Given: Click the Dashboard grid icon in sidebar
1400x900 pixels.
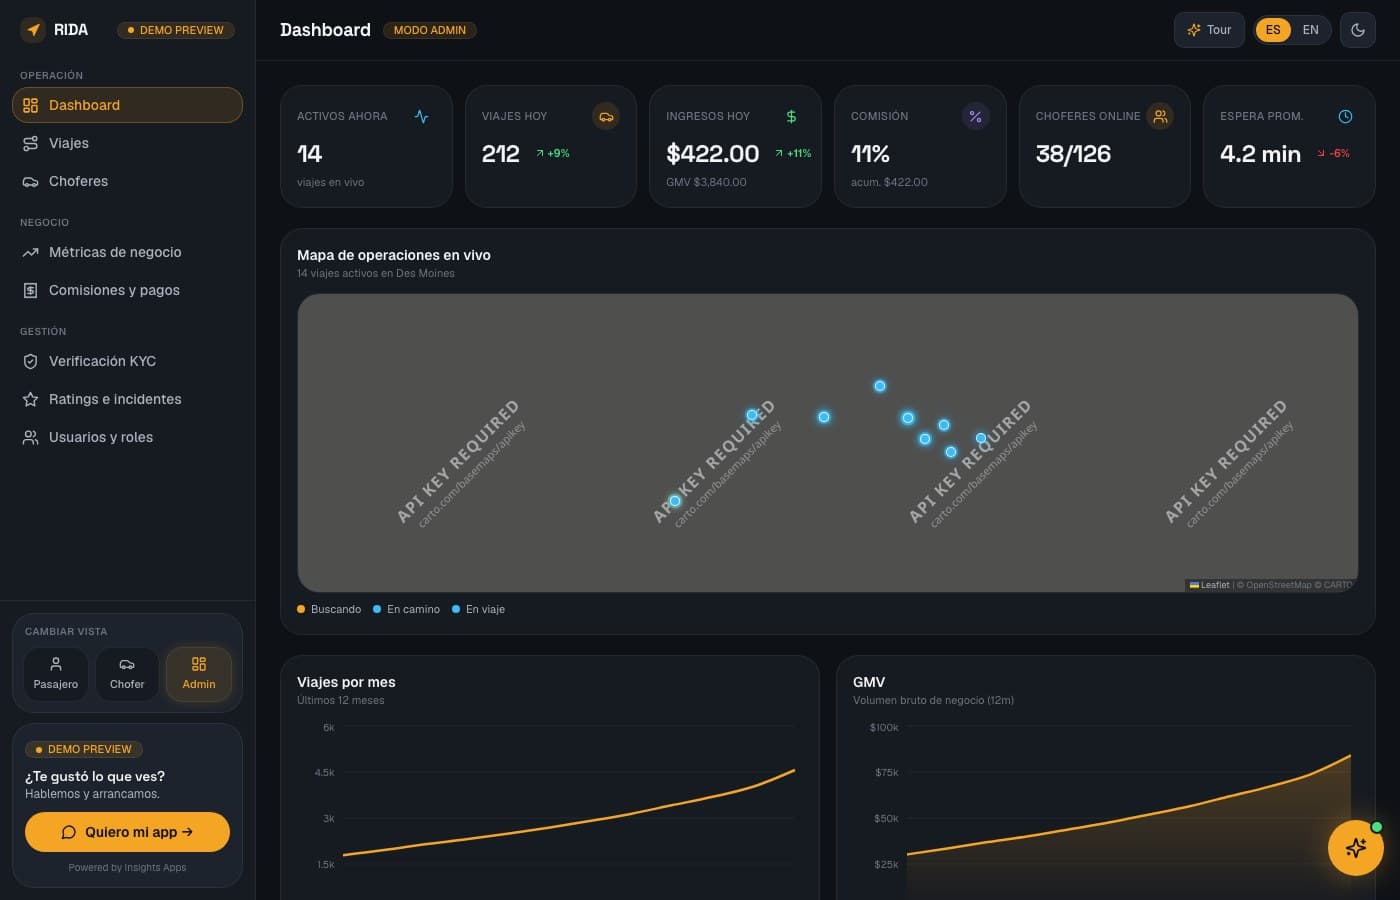Looking at the screenshot, I should coord(30,105).
